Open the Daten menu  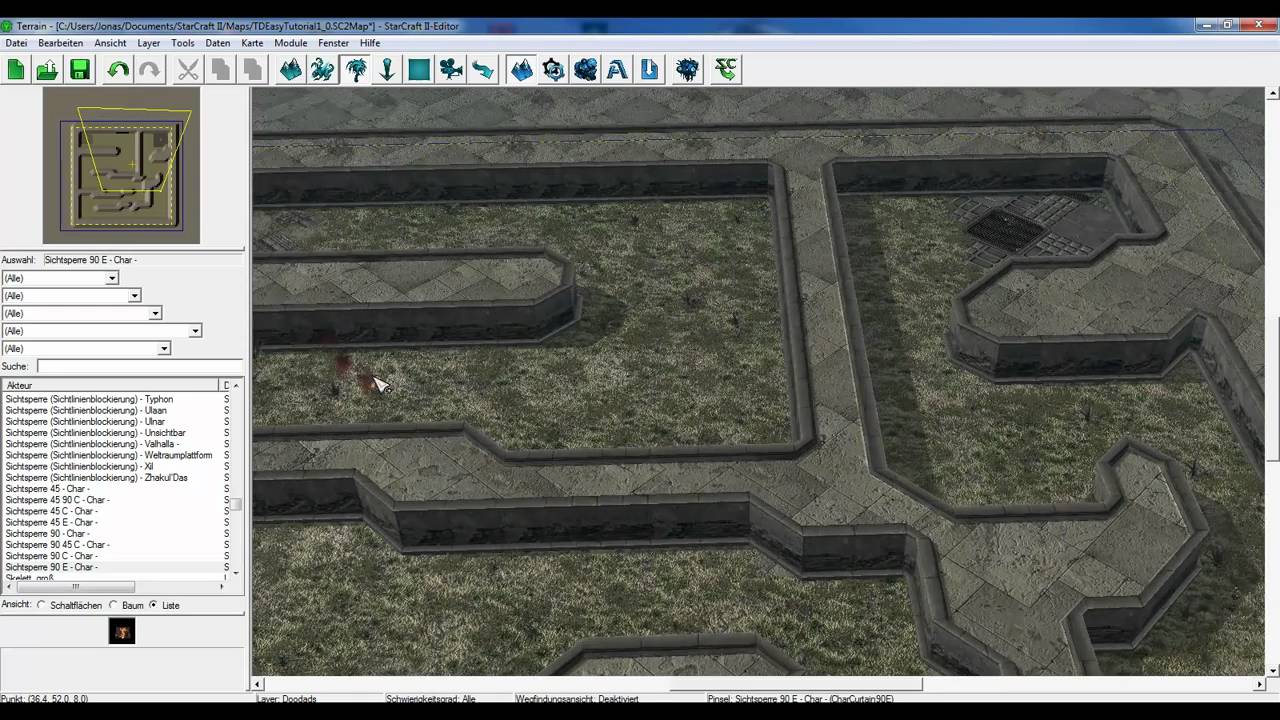click(x=218, y=43)
